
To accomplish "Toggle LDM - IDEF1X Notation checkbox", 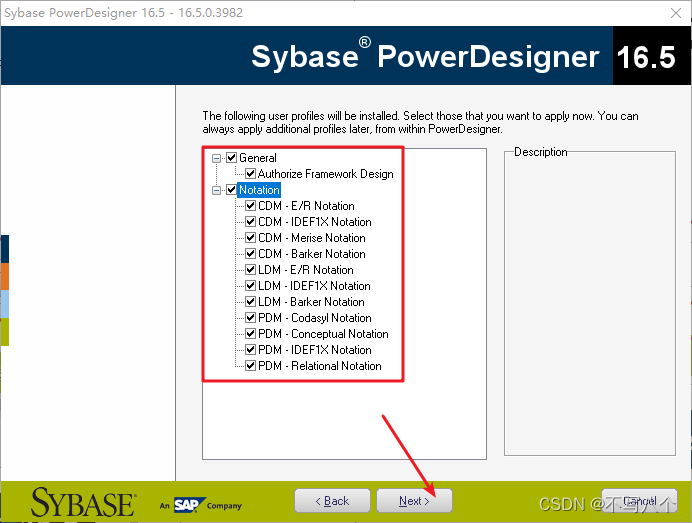I will click(x=251, y=286).
